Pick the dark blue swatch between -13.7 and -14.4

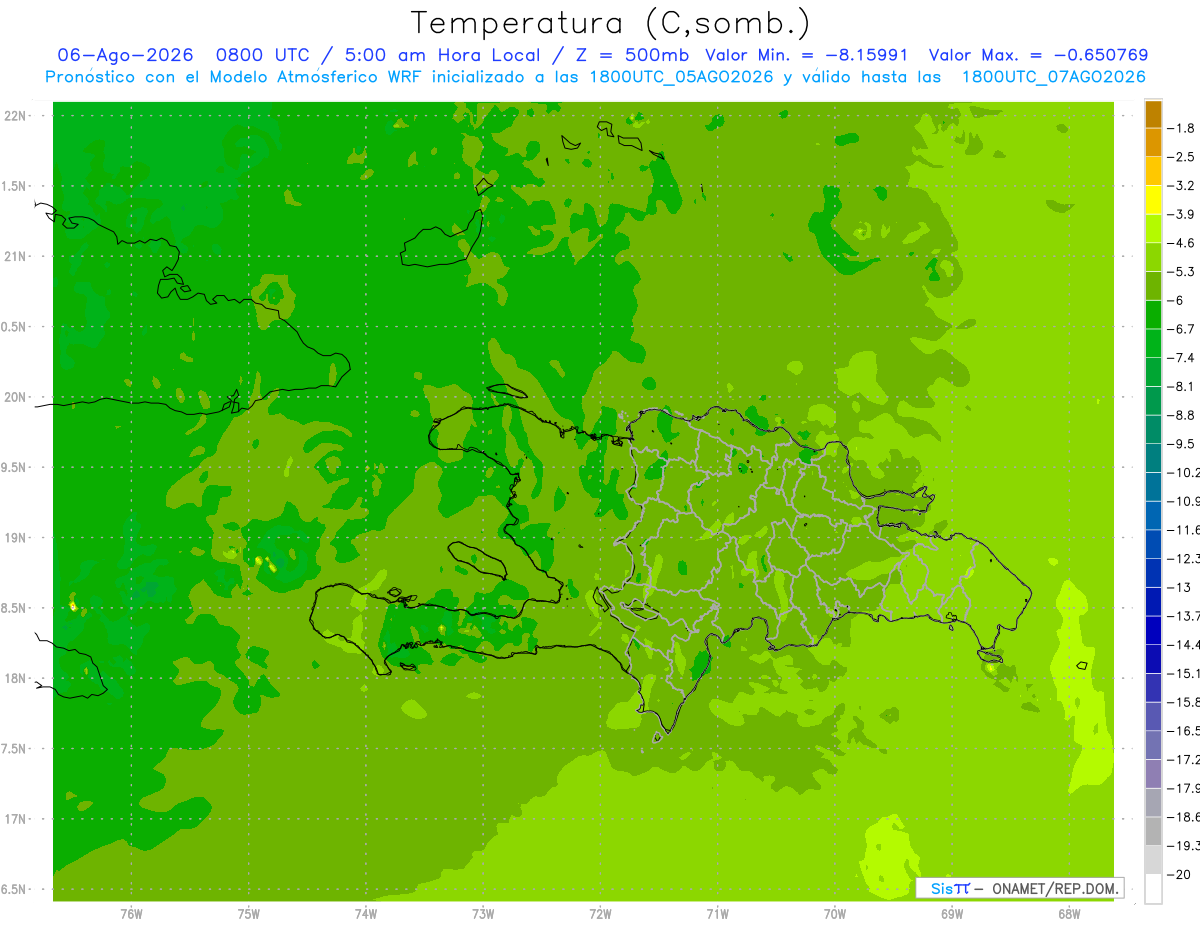[x=1153, y=630]
